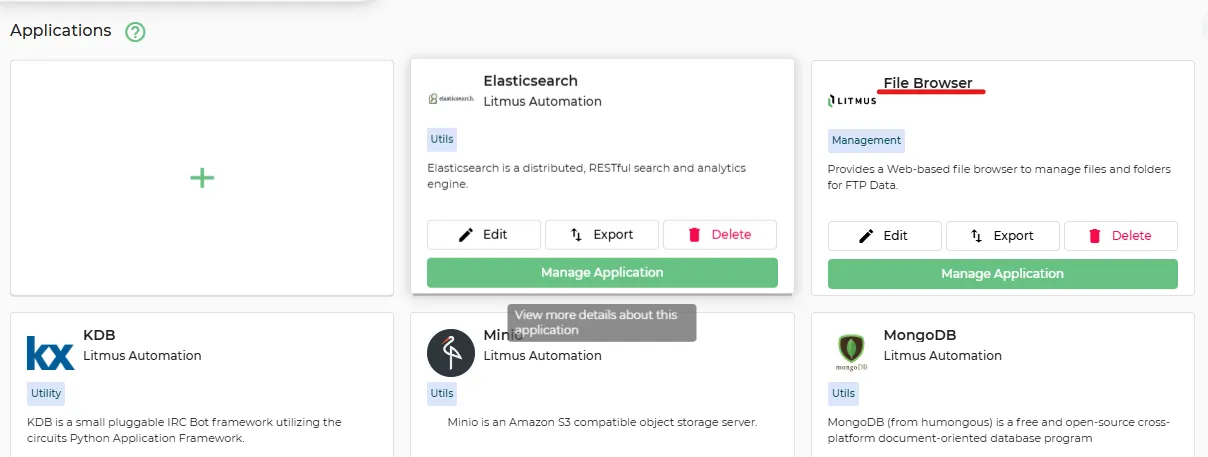Click the export arrows icon on File Browser card
1208x457 pixels.
click(976, 236)
